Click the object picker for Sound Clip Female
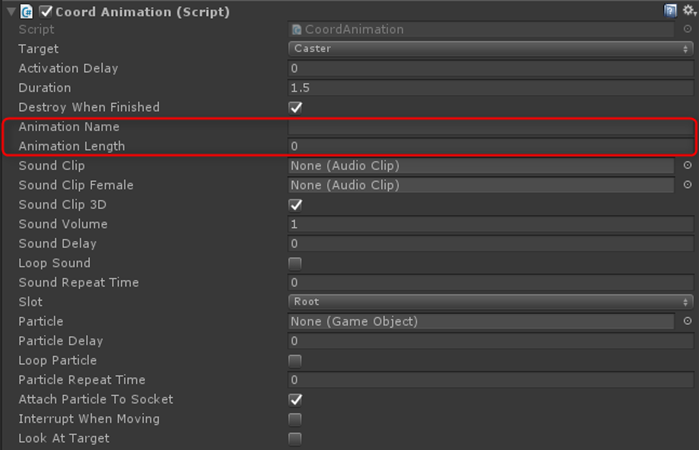The image size is (699, 450). [687, 185]
